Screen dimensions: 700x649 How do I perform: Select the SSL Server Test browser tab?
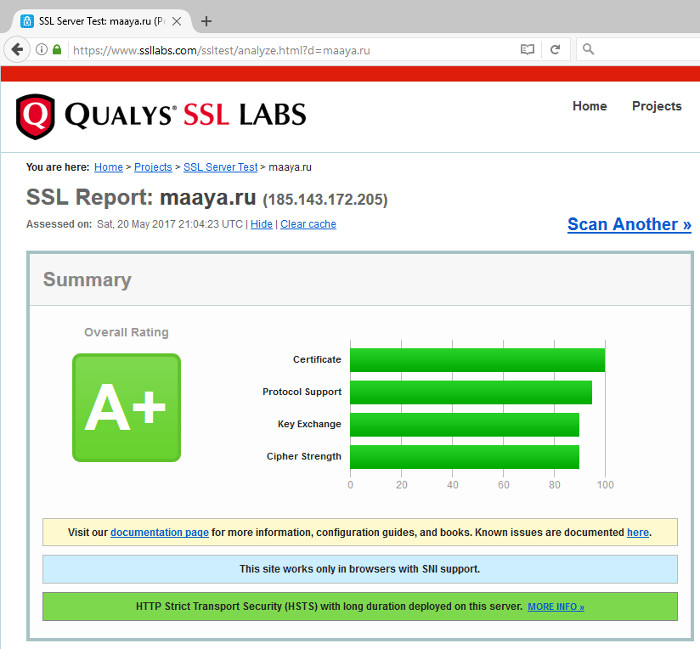coord(101,21)
